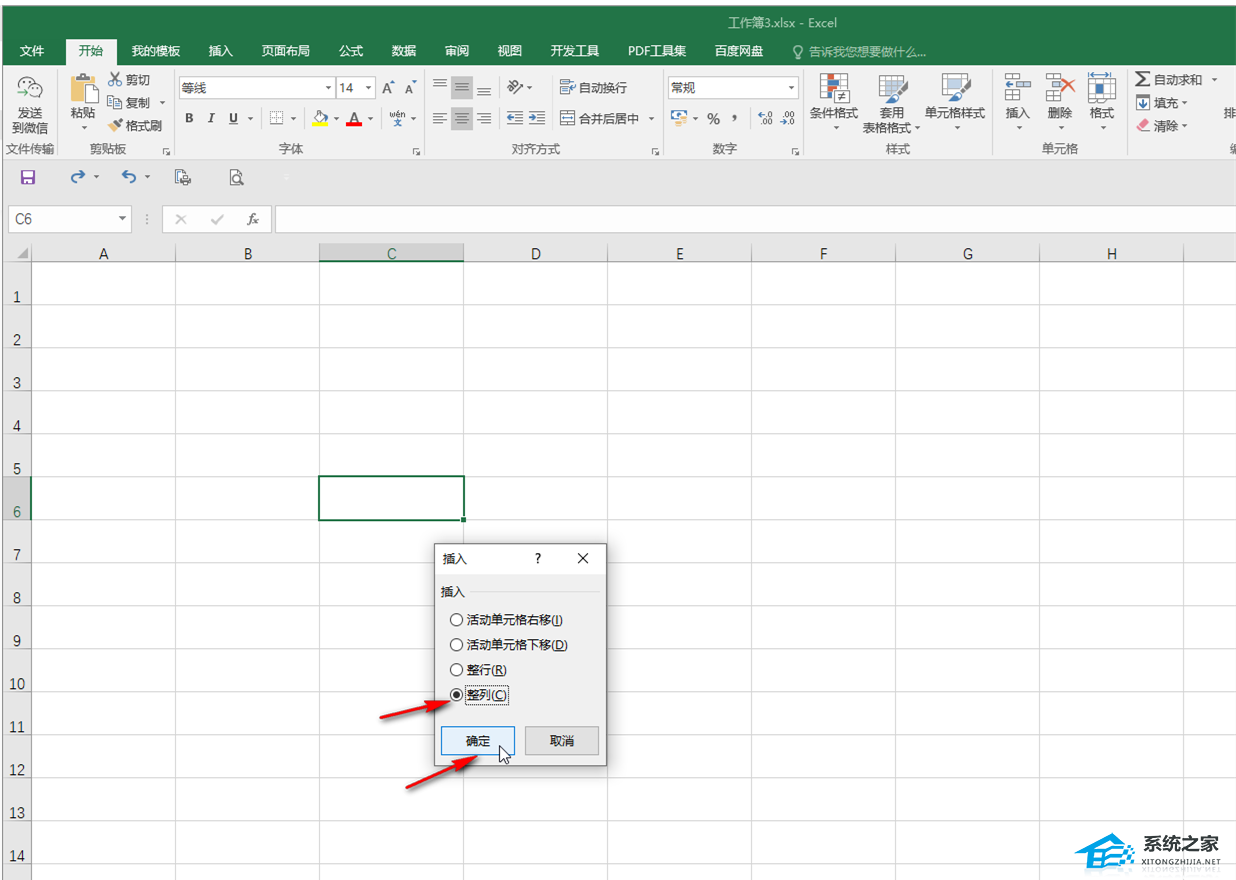Click the Save icon in quick access toolbar
This screenshot has height=880, width=1236.
click(28, 177)
